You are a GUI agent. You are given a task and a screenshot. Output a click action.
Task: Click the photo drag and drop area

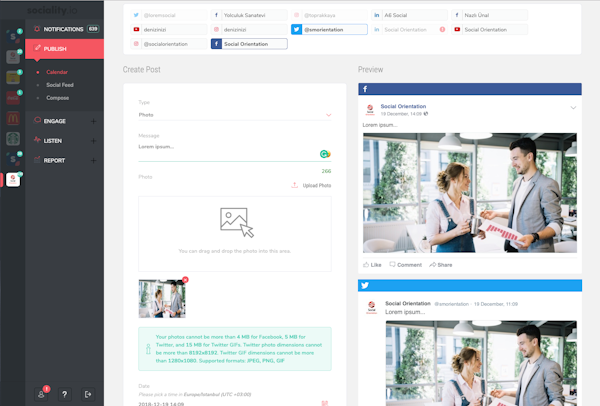pyautogui.click(x=235, y=234)
